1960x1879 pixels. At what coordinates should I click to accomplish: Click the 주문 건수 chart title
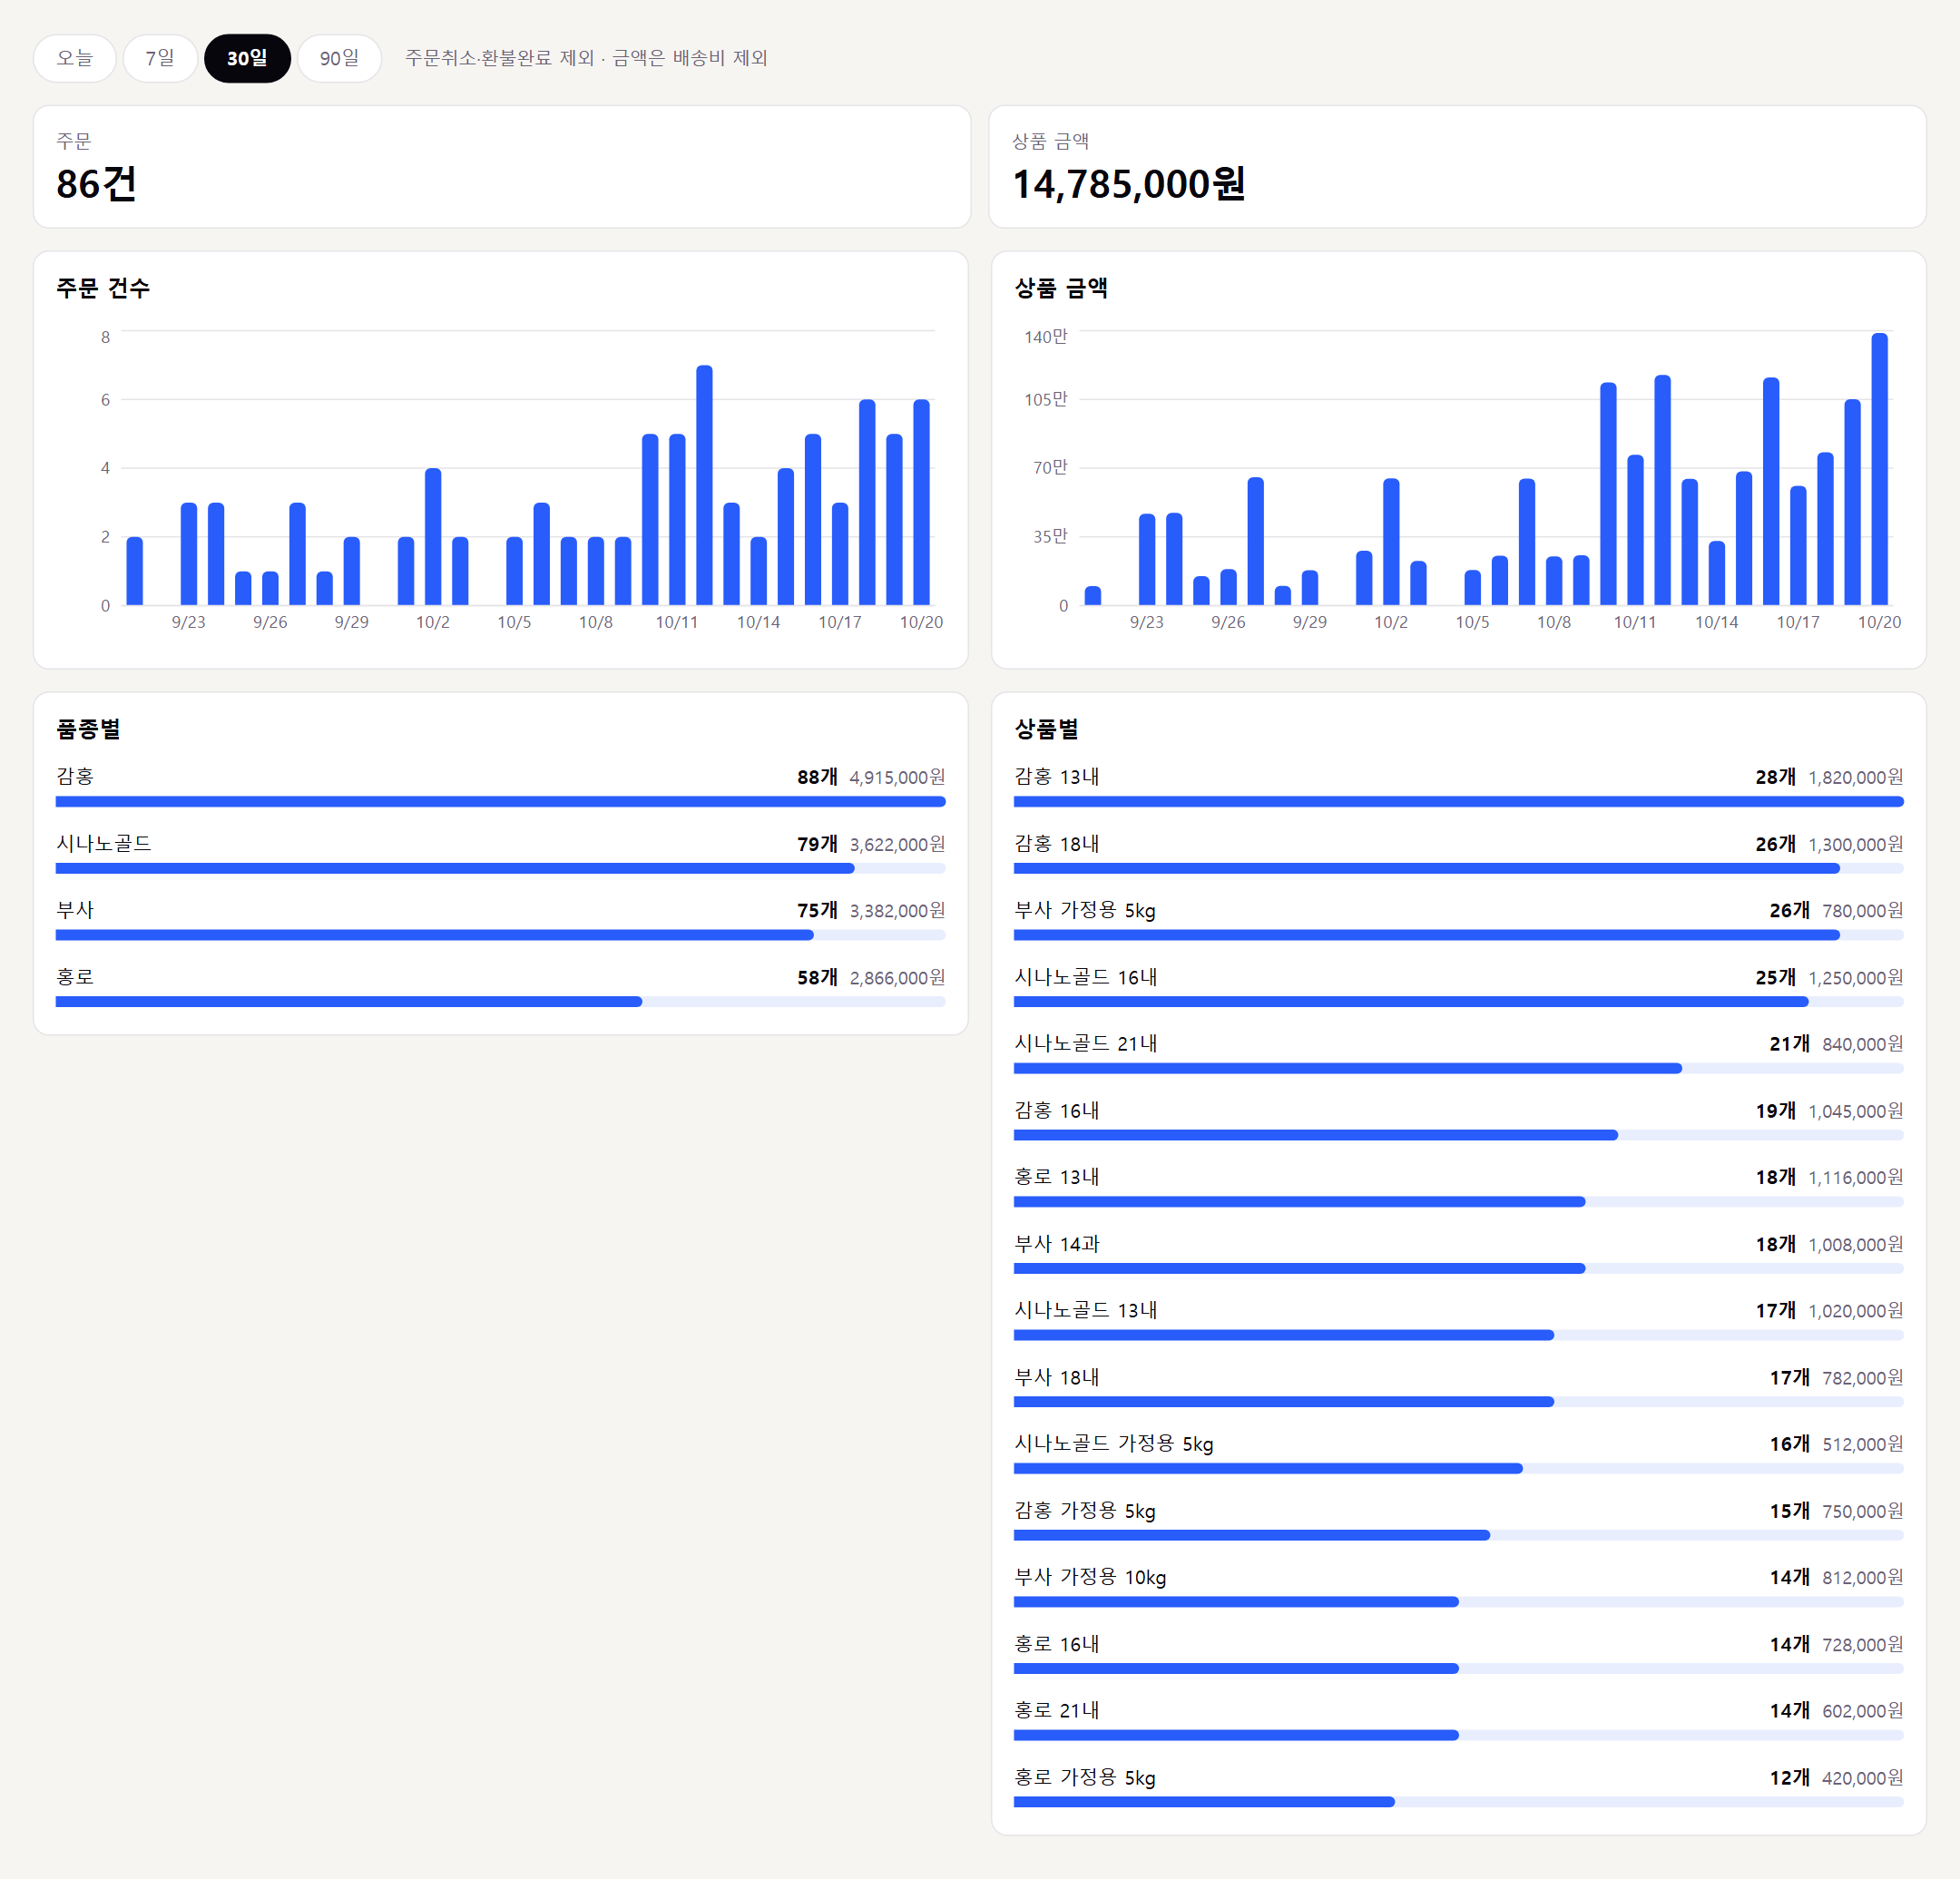pos(103,288)
